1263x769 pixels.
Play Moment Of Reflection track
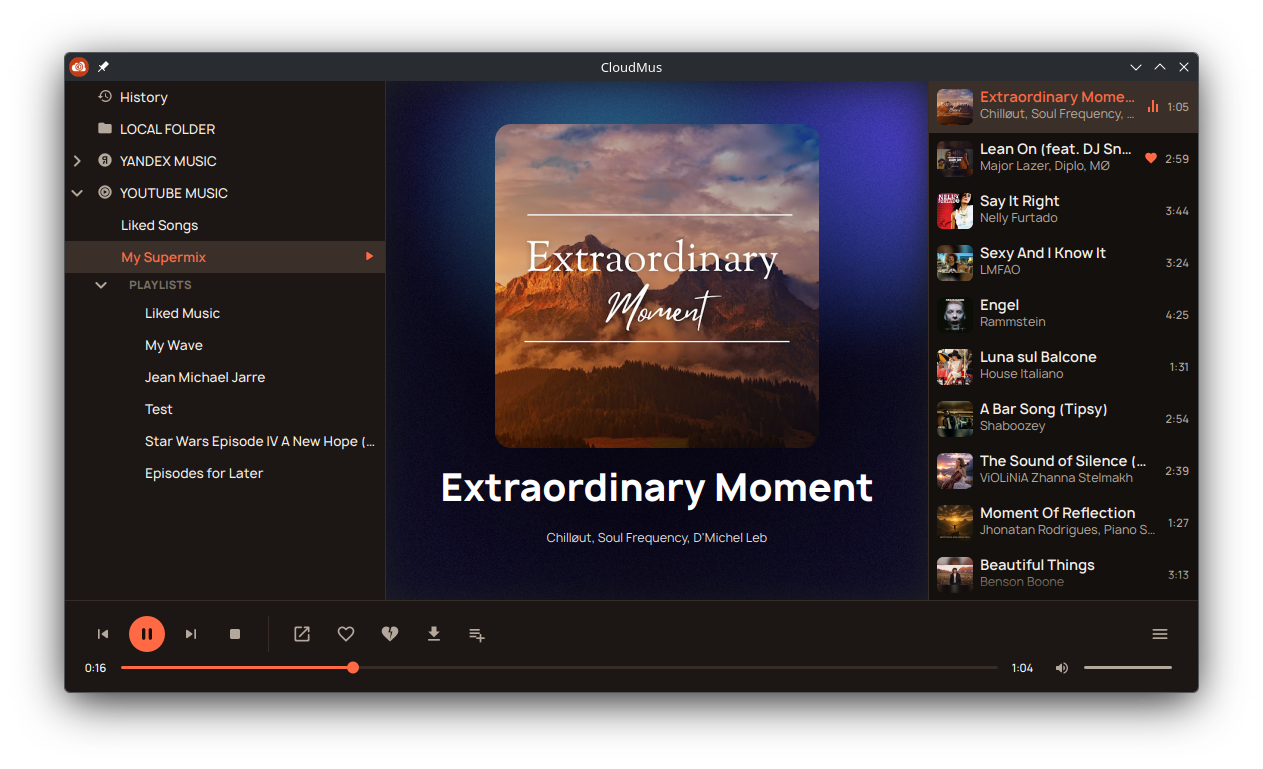(1063, 522)
